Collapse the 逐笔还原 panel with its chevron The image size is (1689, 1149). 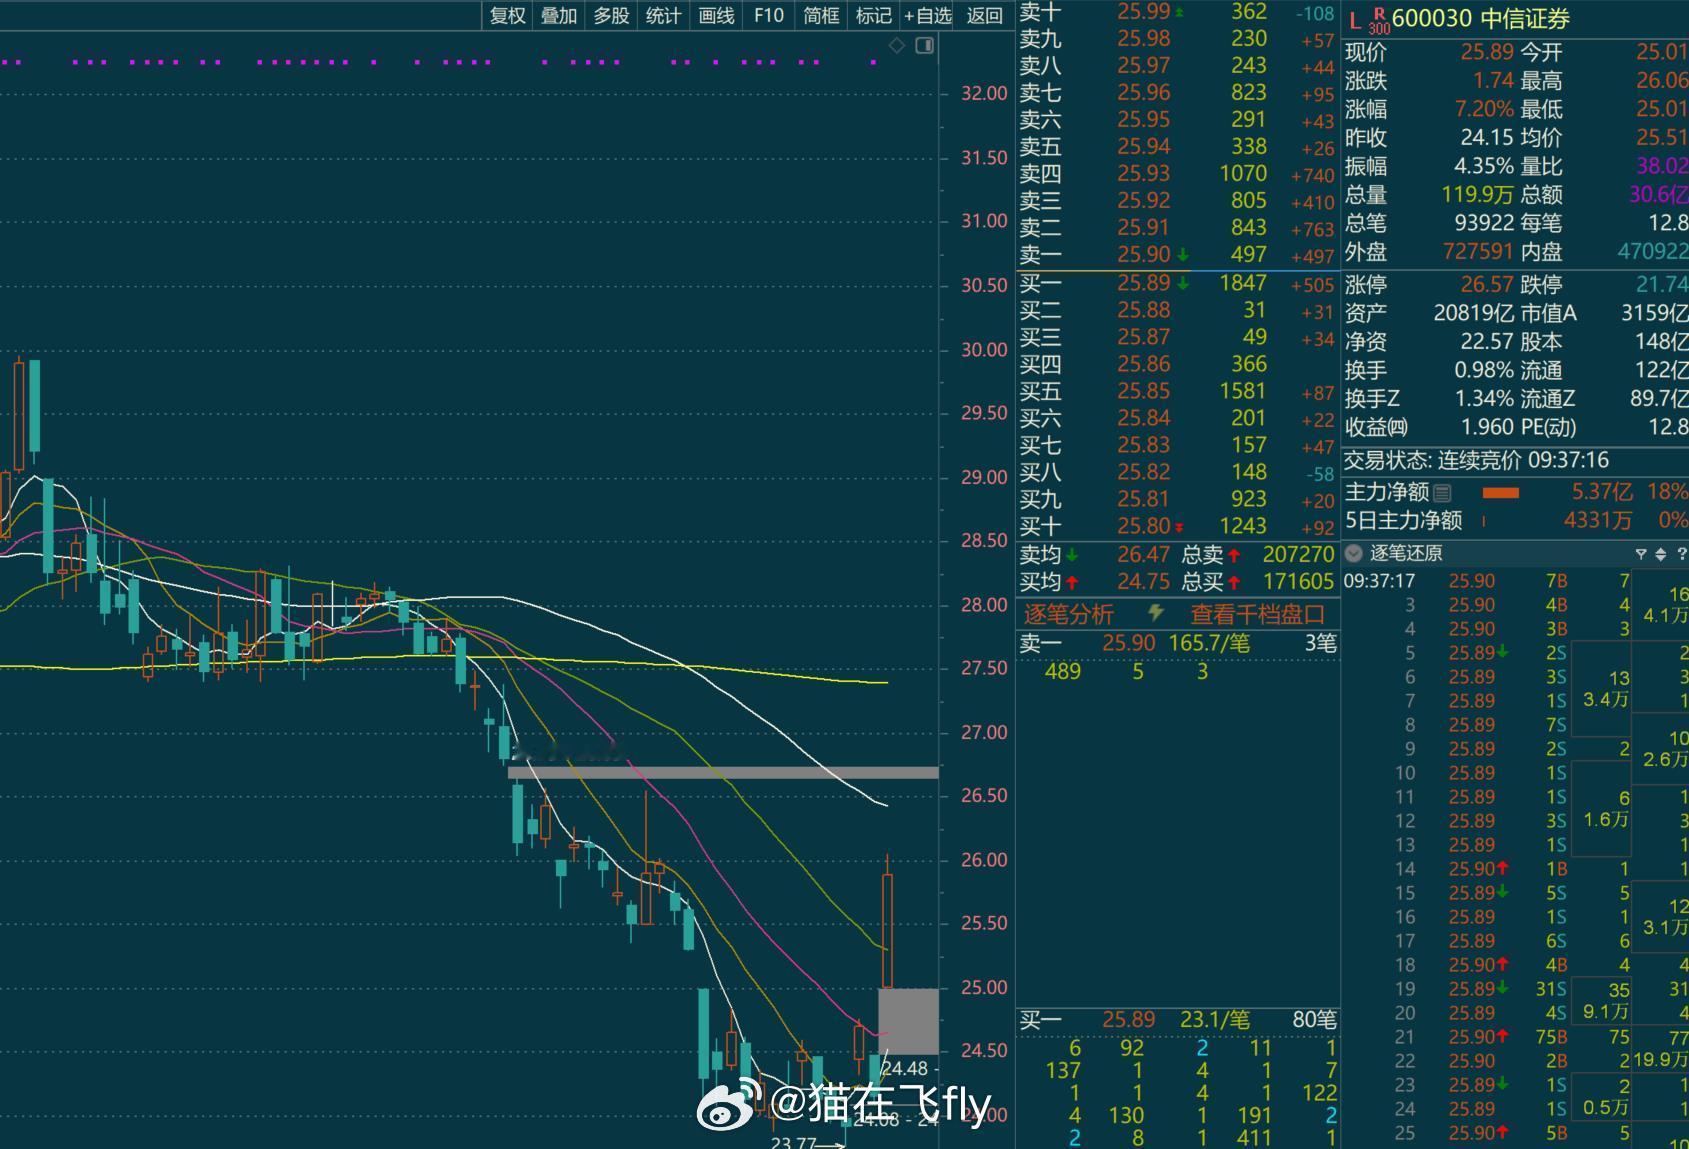(1353, 553)
